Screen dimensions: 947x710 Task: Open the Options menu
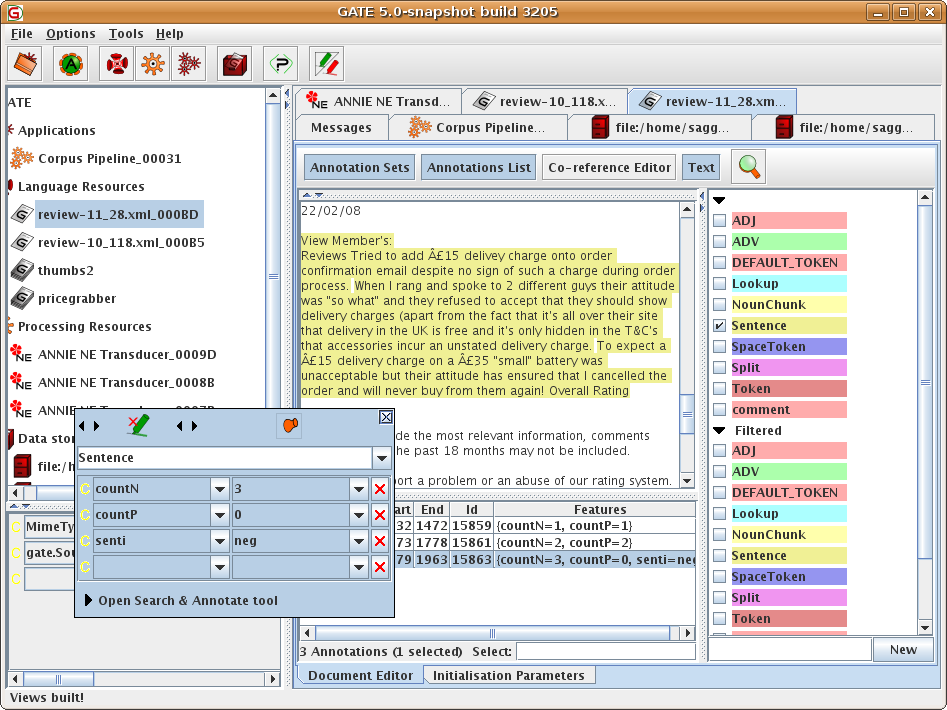(x=71, y=34)
